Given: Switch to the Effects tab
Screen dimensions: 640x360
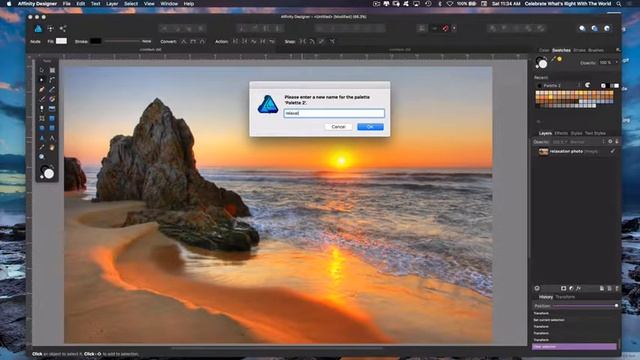Looking at the screenshot, I should (x=561, y=133).
